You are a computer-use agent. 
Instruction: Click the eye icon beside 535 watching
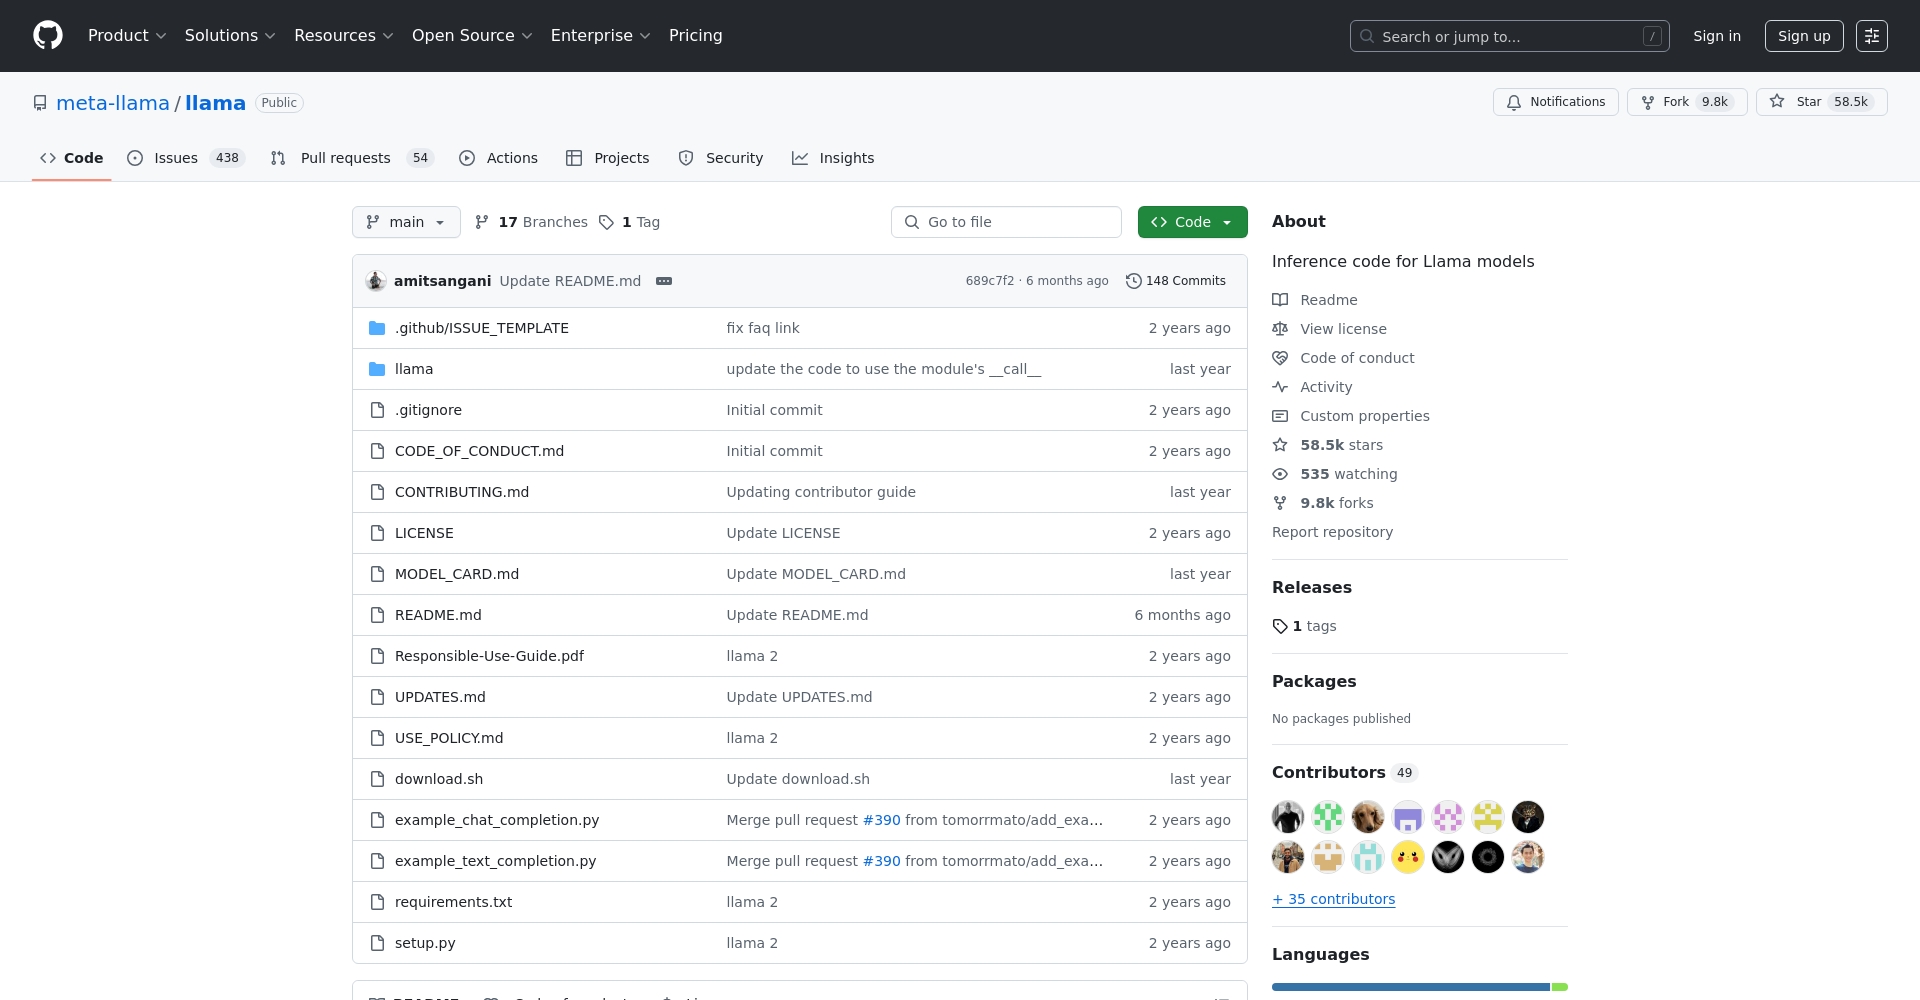(1280, 474)
